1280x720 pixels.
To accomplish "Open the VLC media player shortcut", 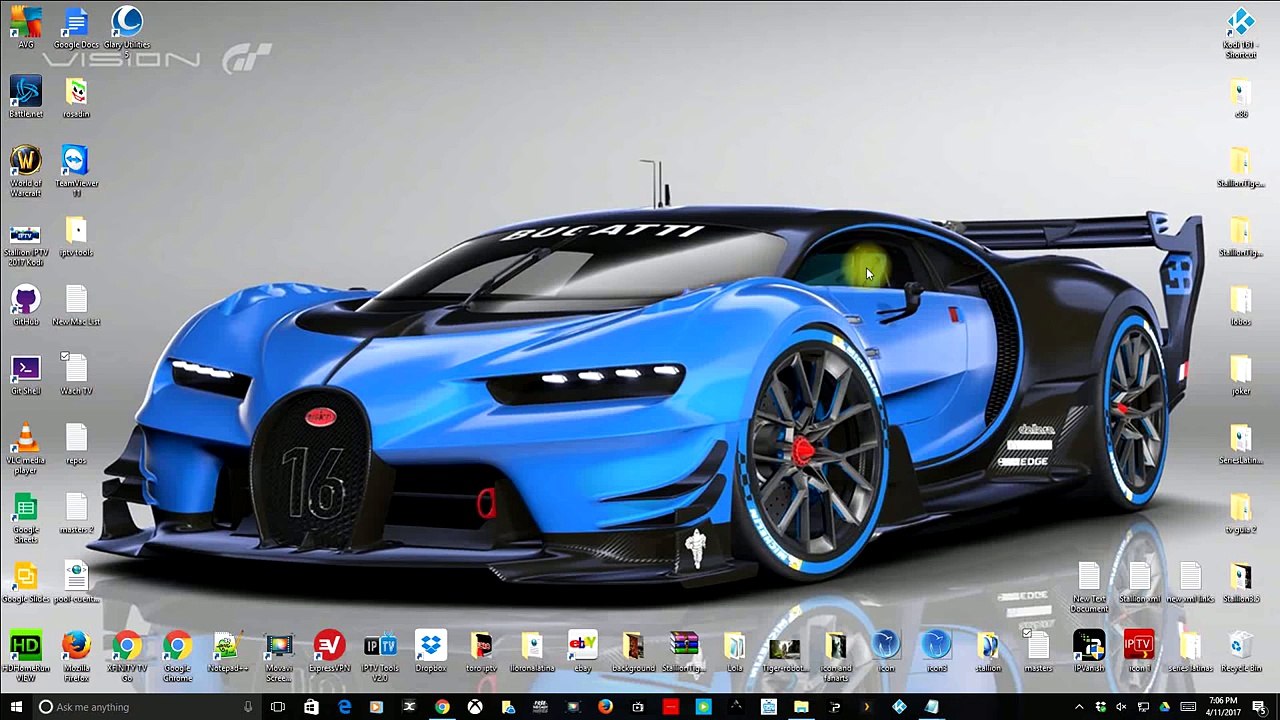I will (26, 448).
